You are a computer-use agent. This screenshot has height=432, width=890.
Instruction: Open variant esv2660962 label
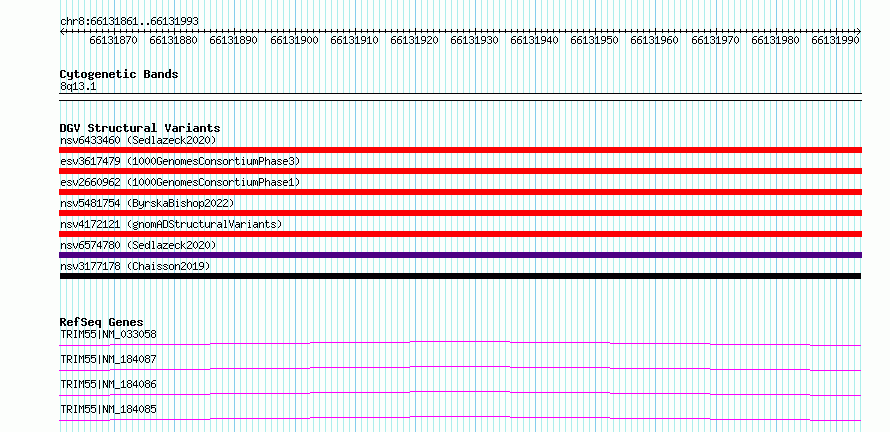[x=180, y=182]
